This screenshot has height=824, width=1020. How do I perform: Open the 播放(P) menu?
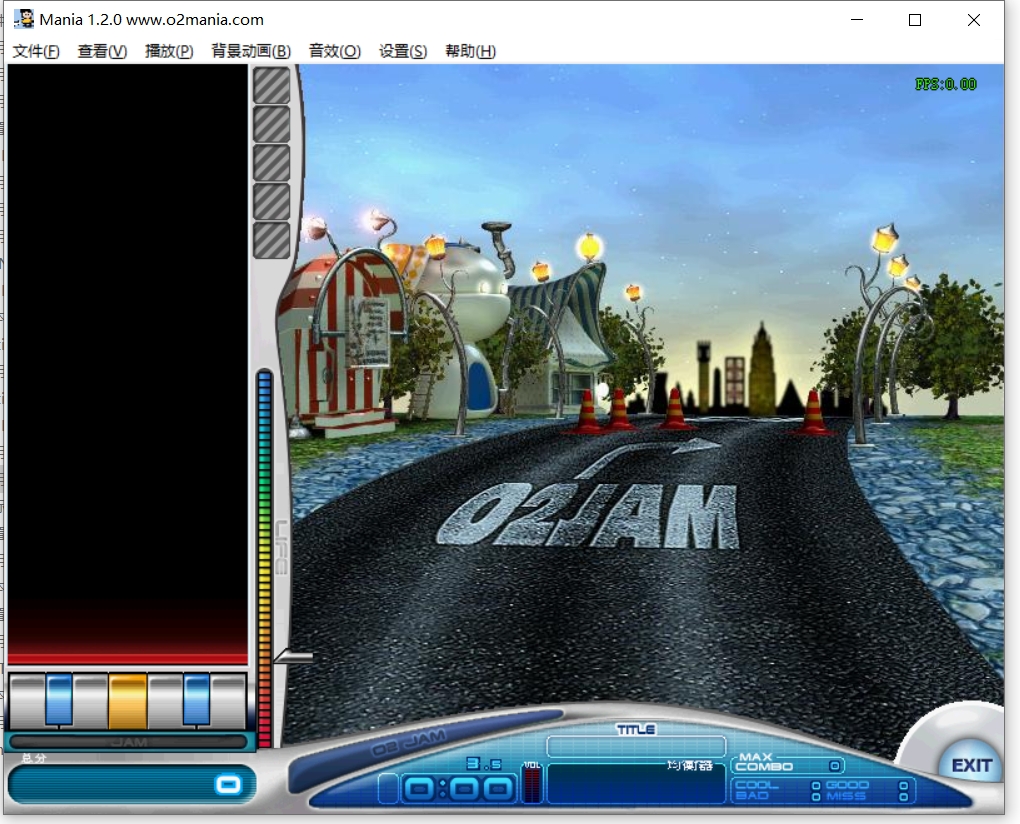tap(169, 51)
